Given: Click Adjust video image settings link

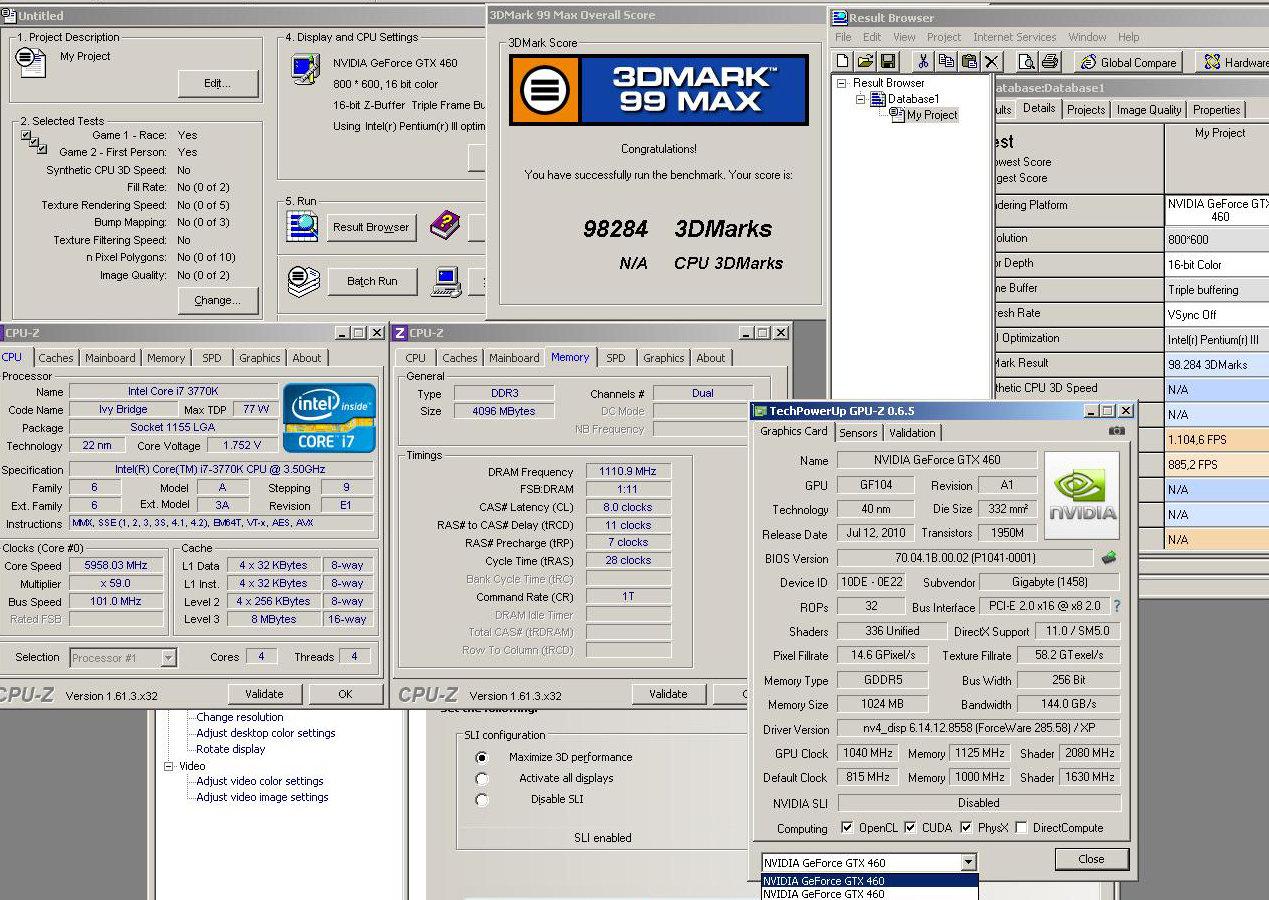Looking at the screenshot, I should point(262,797).
